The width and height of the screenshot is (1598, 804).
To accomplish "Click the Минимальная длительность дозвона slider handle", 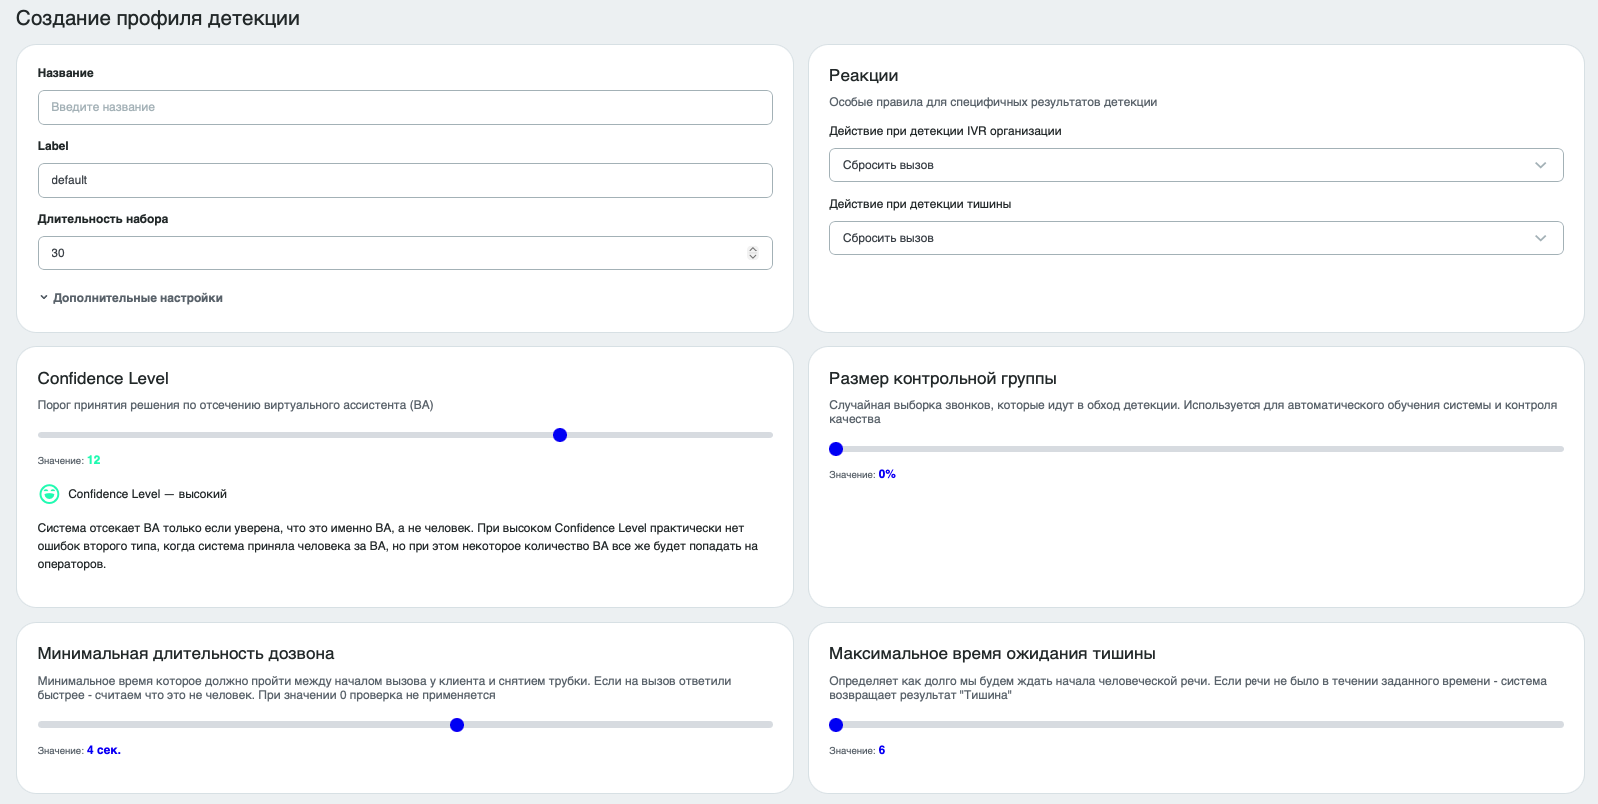I will [457, 725].
